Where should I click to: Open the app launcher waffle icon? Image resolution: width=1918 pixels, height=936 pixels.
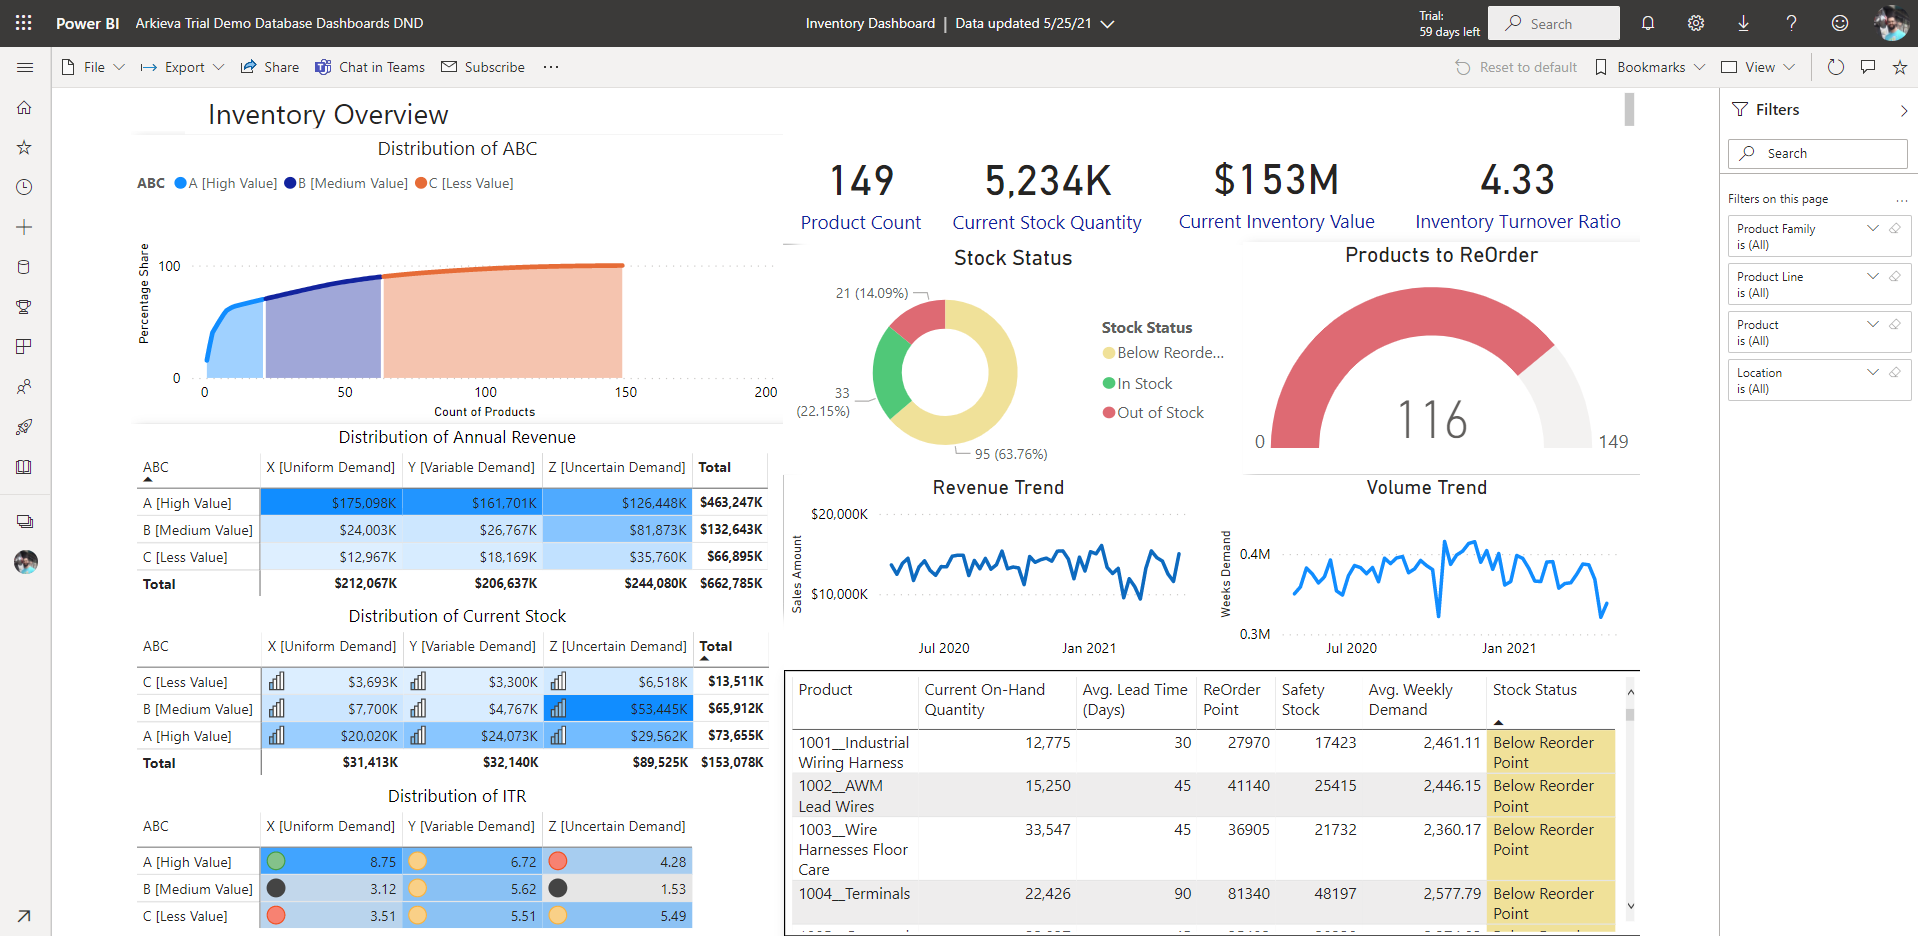(24, 23)
